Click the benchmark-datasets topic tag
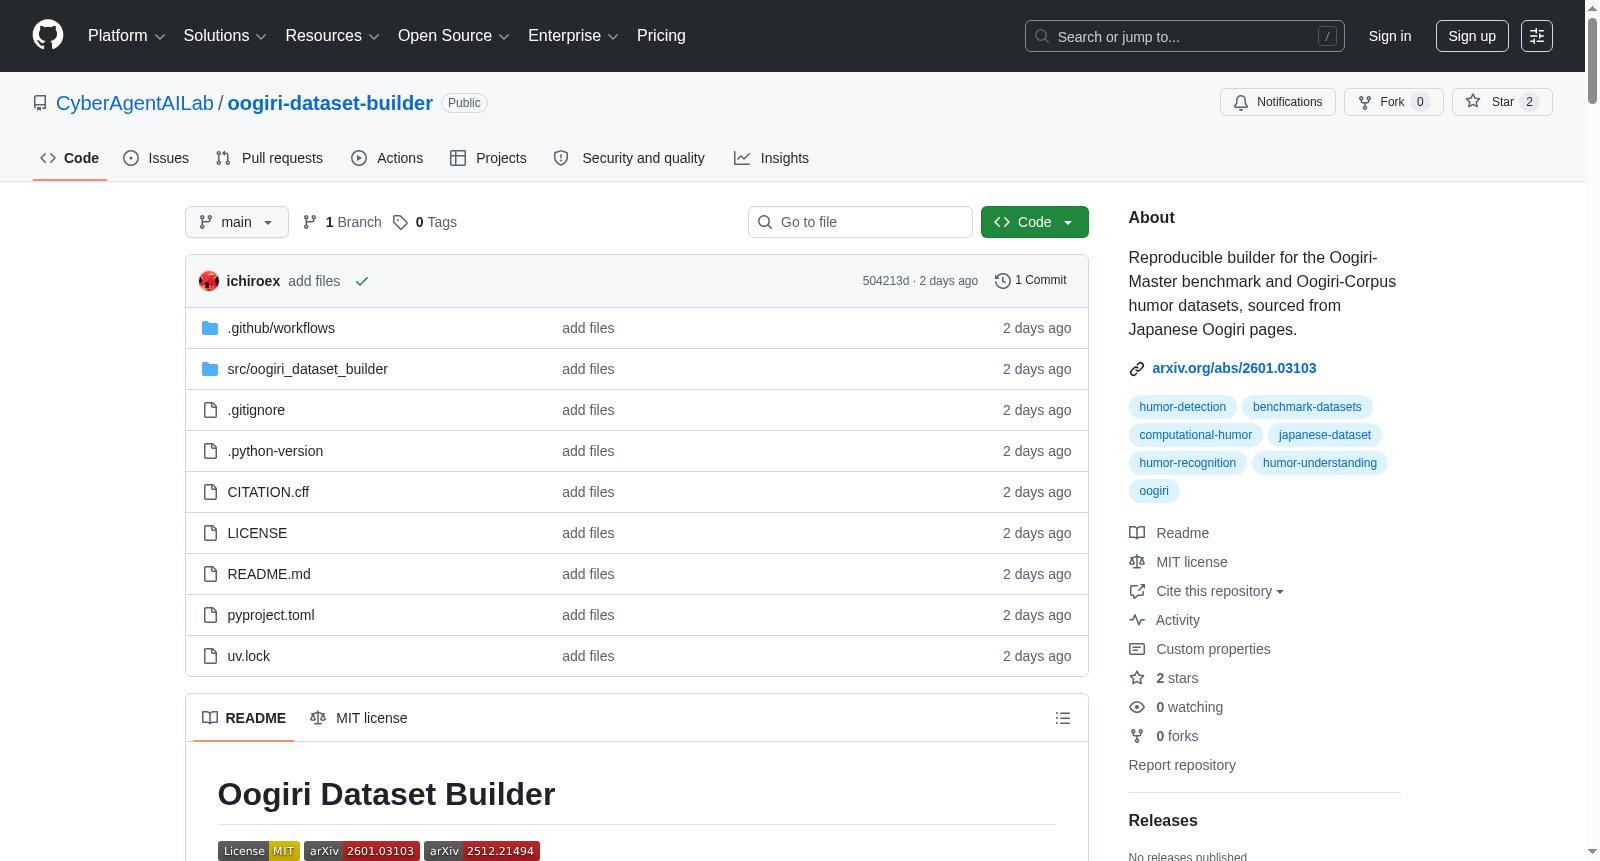Image resolution: width=1600 pixels, height=861 pixels. coord(1307,407)
